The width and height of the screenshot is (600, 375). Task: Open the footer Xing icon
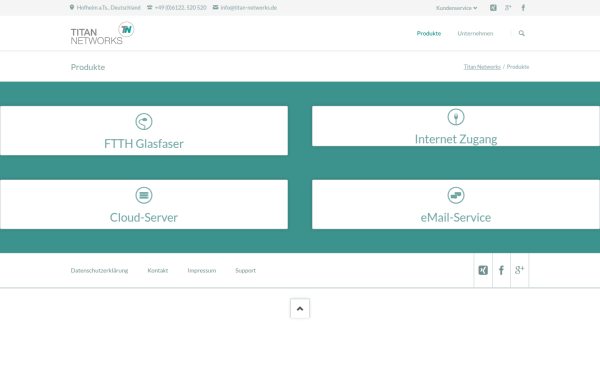point(483,270)
